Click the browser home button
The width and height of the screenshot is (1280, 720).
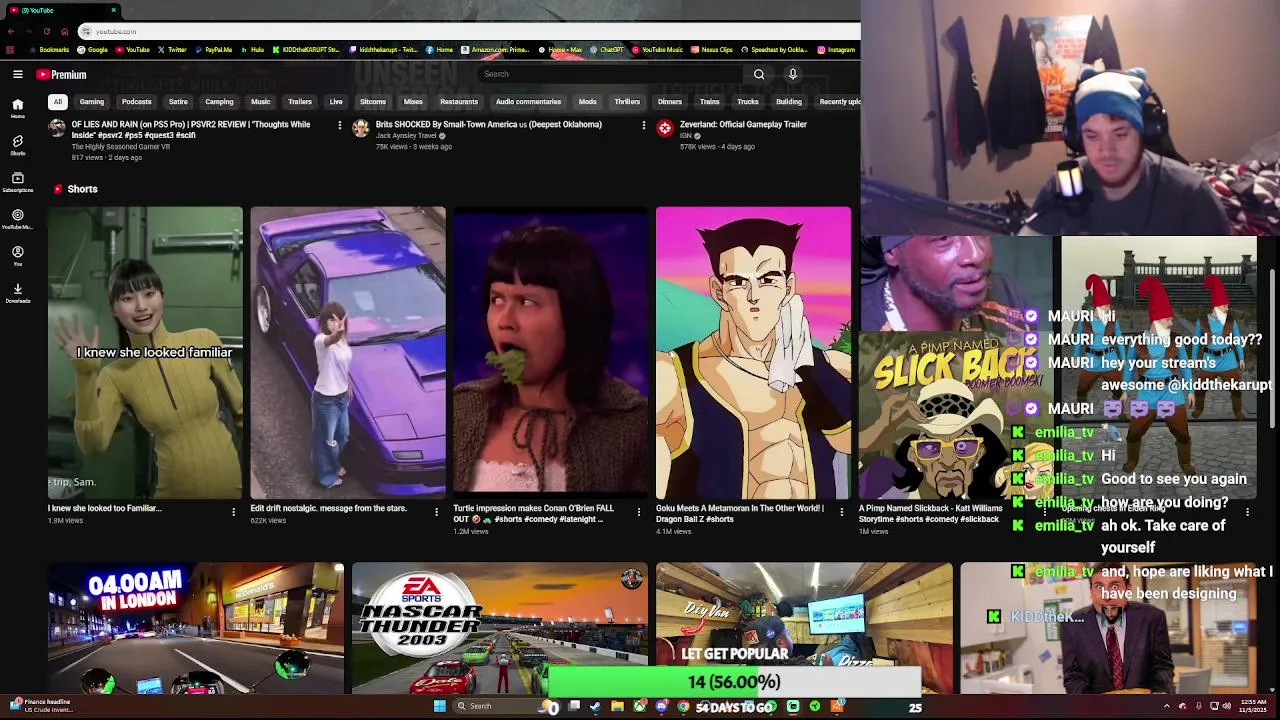pos(64,31)
